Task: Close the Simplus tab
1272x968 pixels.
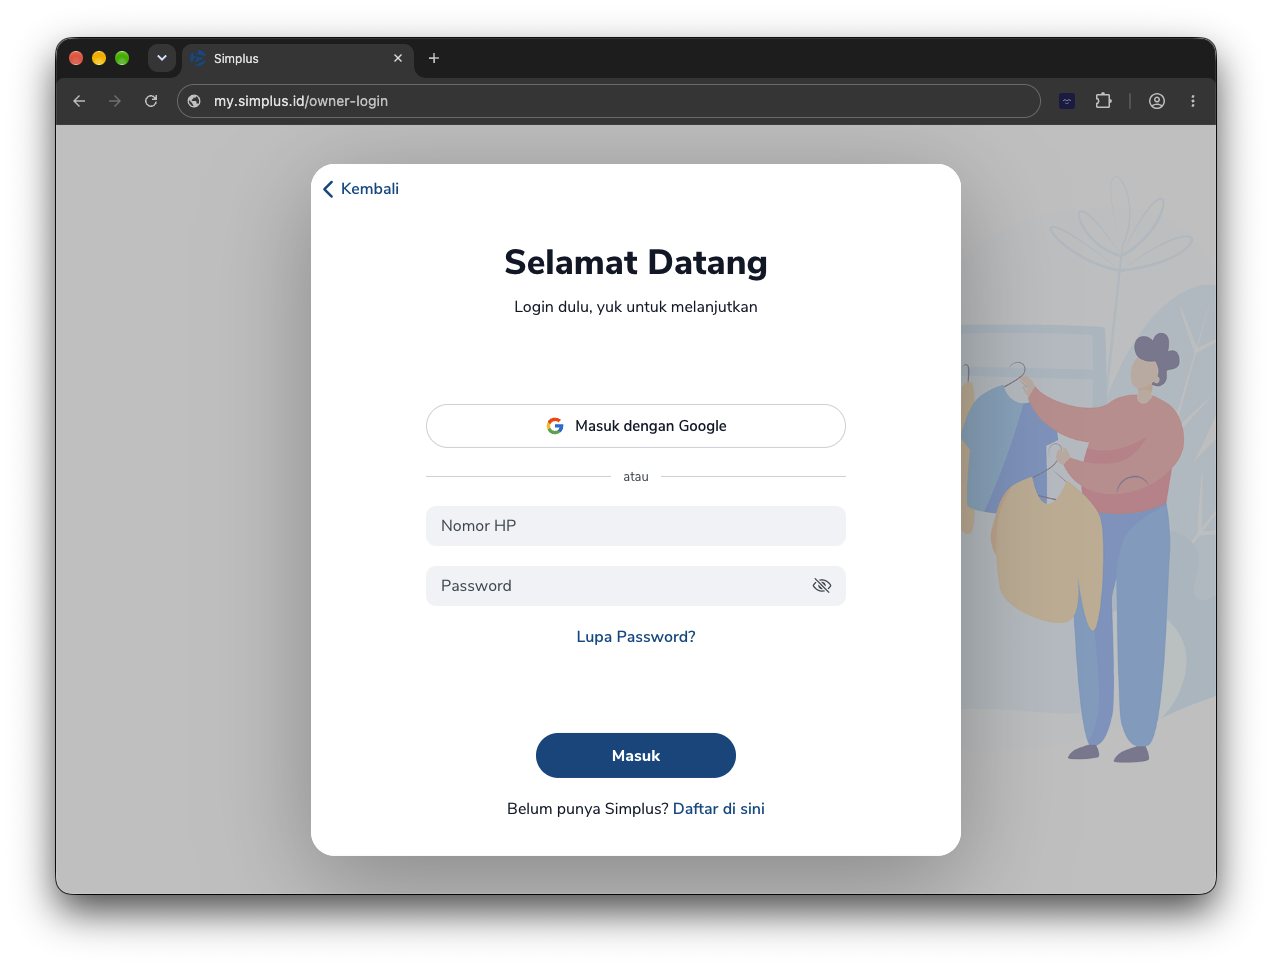Action: tap(398, 58)
